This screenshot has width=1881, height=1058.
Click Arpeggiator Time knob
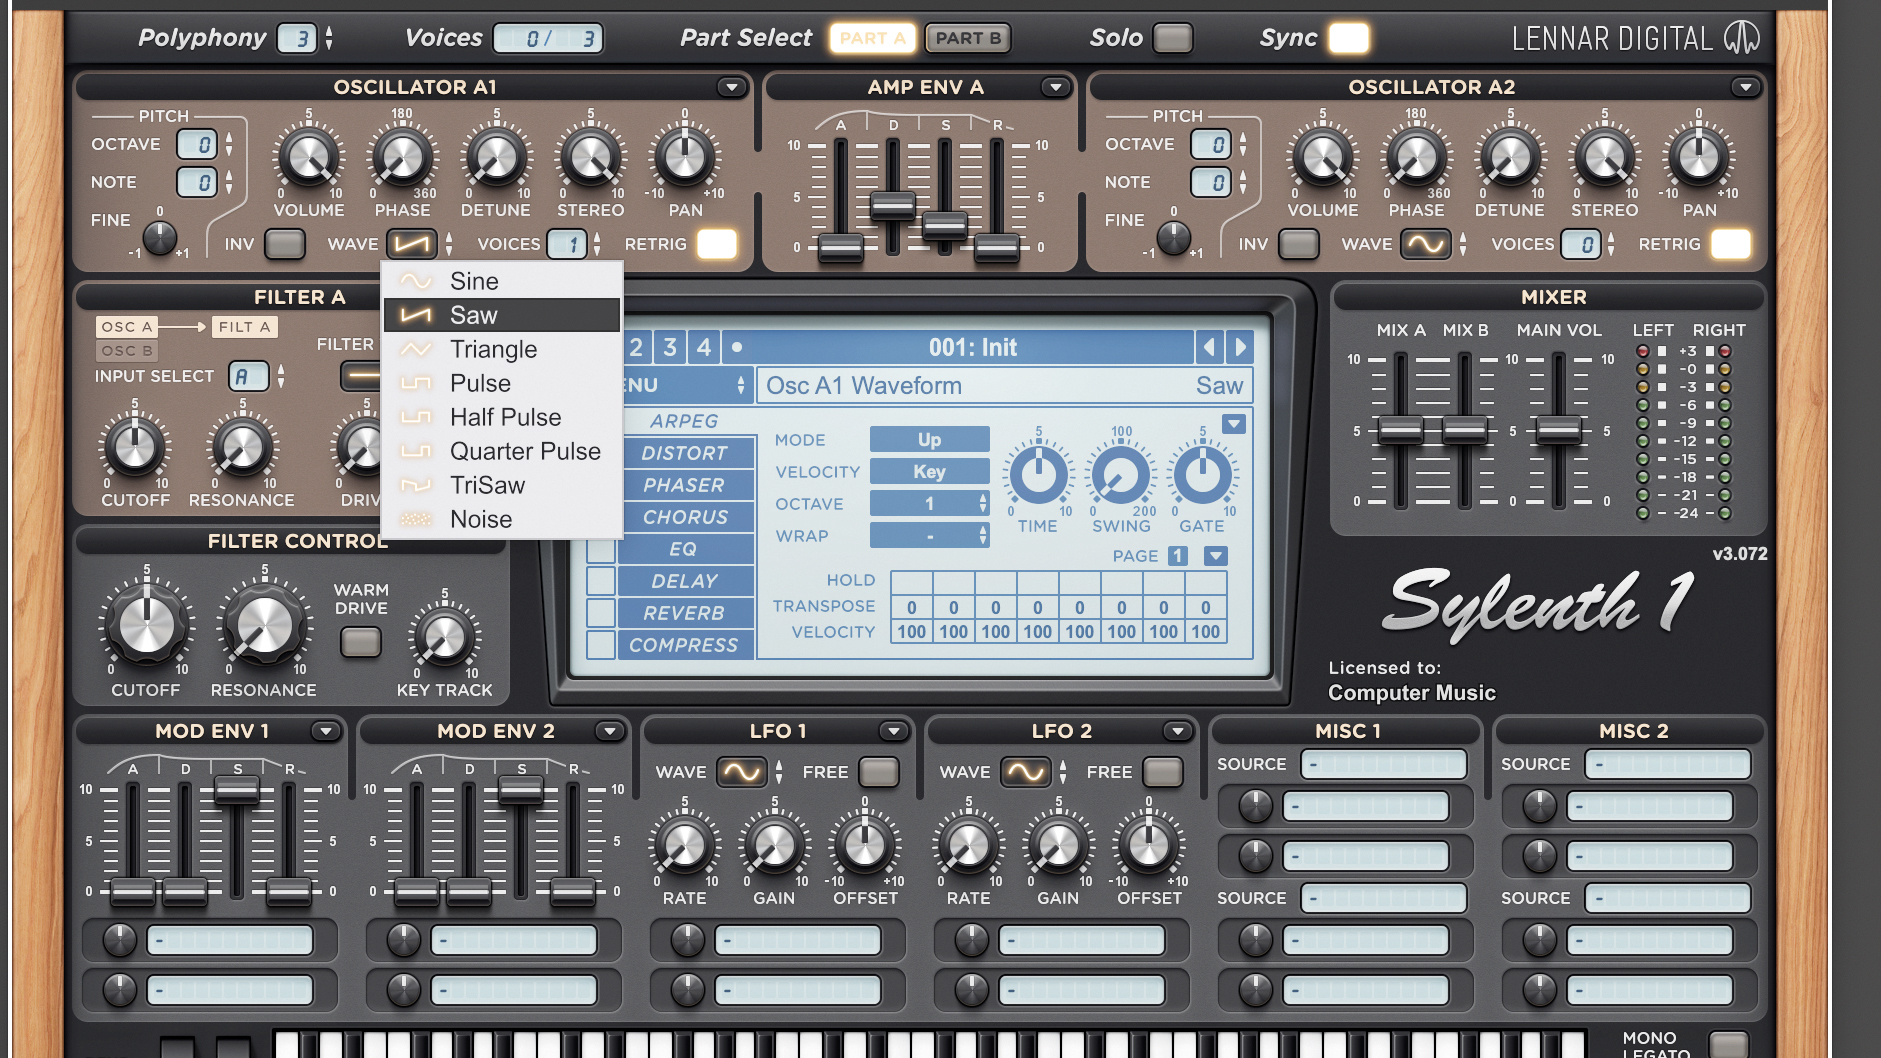tap(1038, 475)
